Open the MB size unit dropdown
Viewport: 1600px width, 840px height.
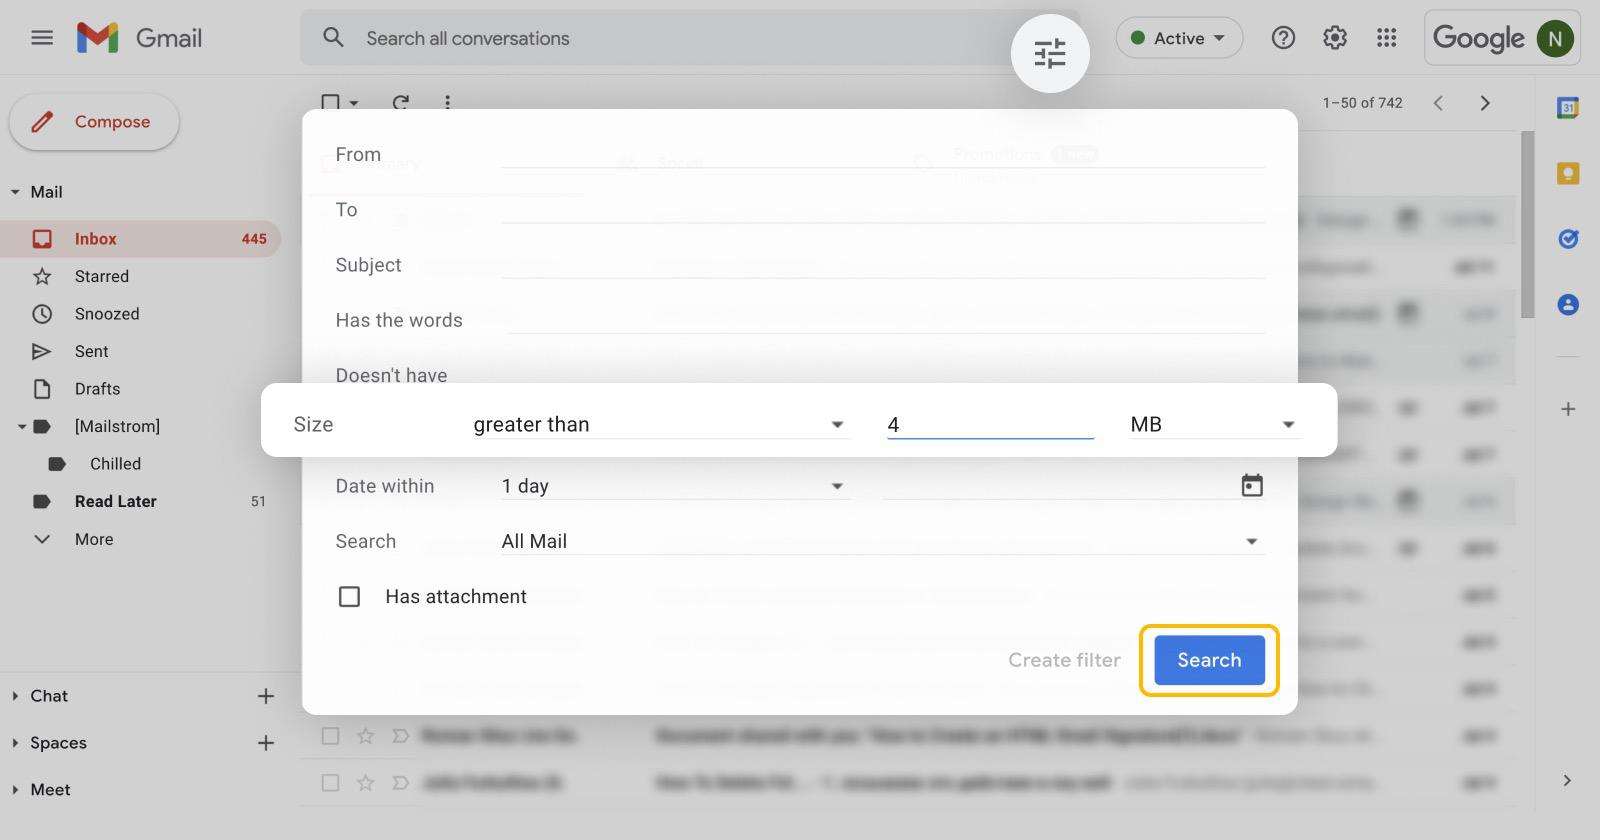tap(1213, 425)
